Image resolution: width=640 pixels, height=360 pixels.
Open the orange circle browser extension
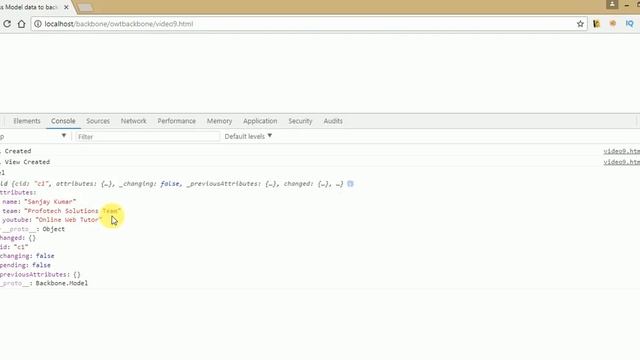(x=613, y=24)
